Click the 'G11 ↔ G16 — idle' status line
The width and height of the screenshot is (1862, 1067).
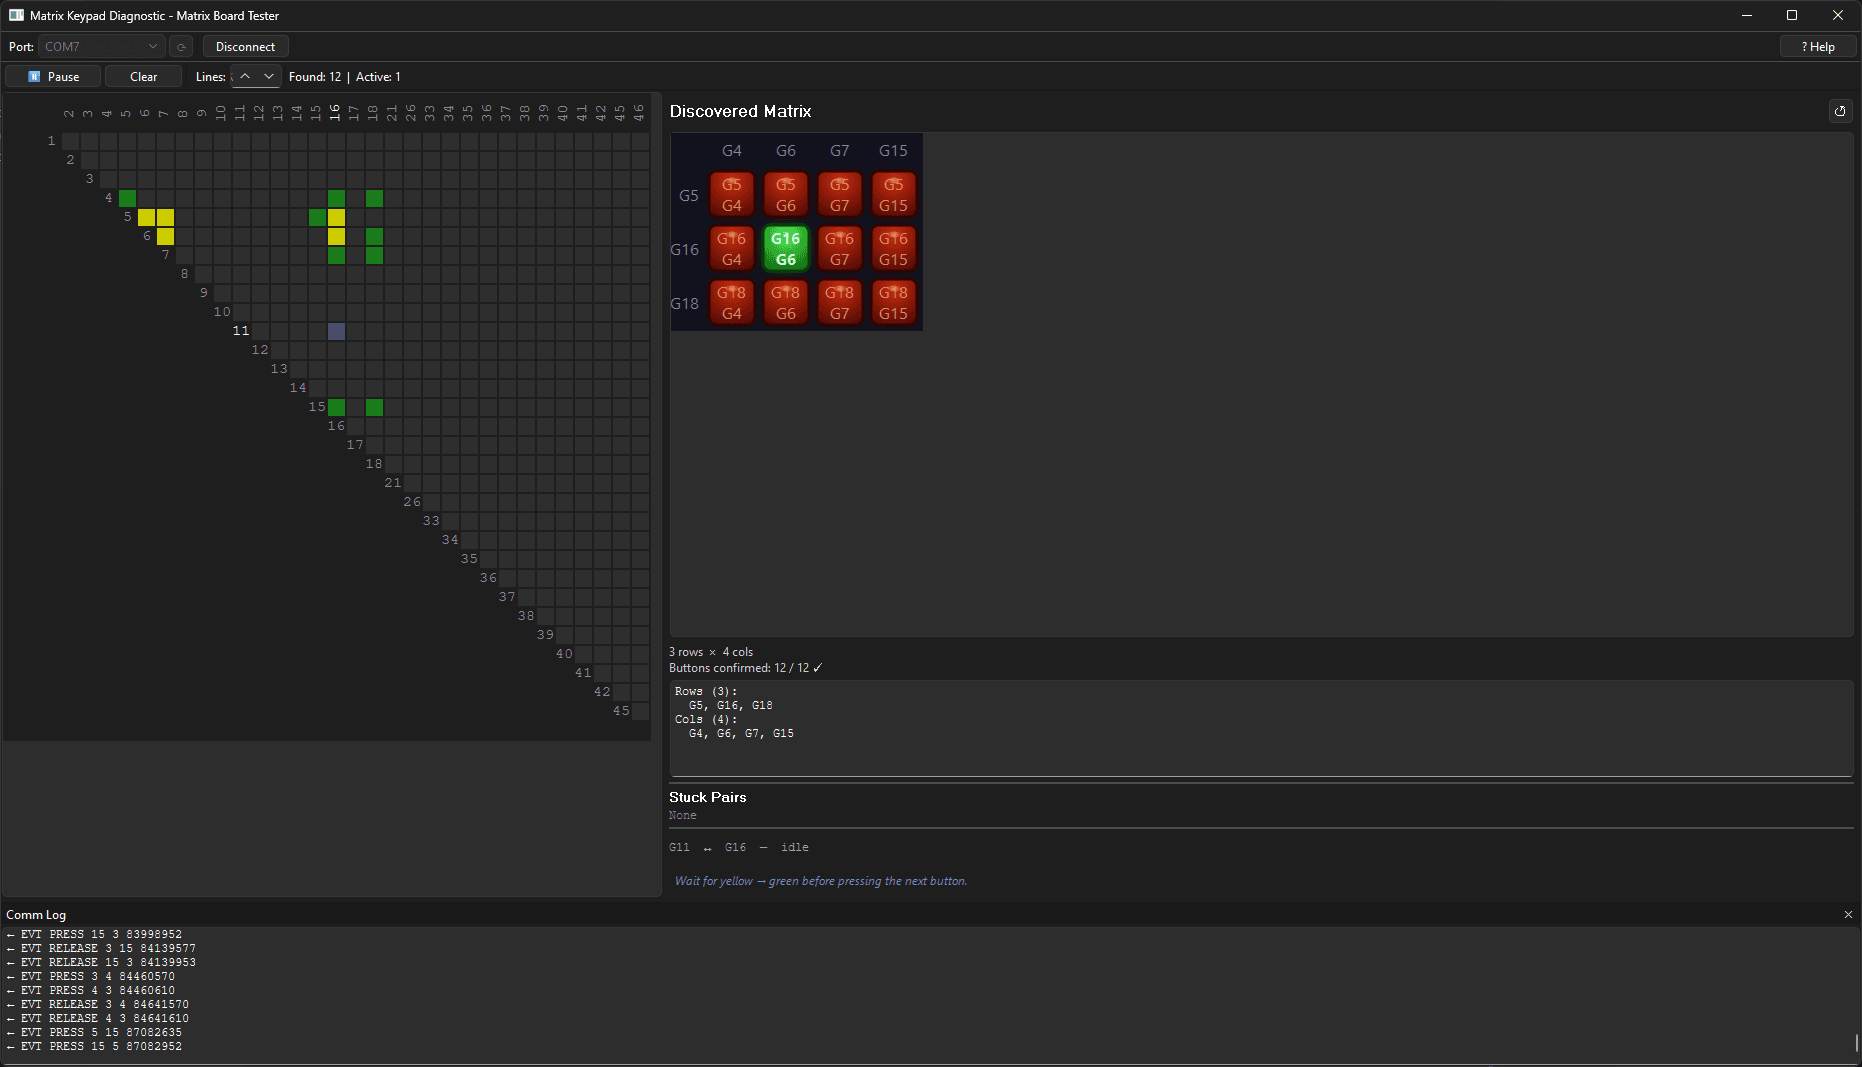[739, 848]
